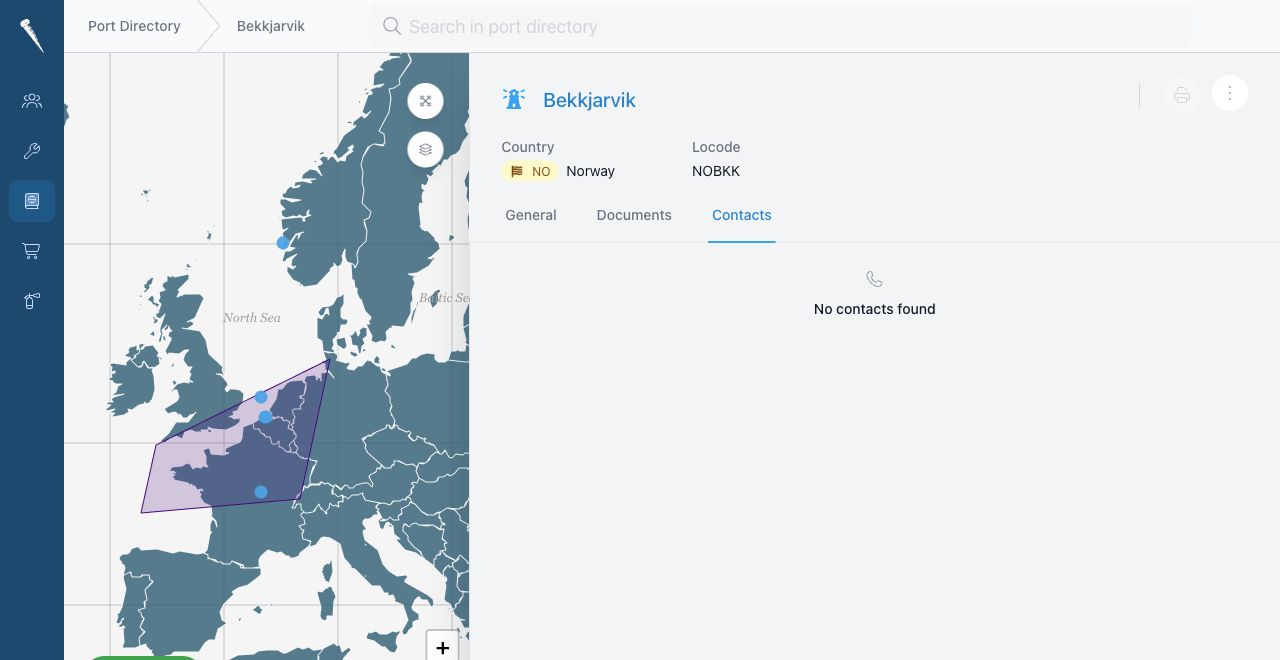Click the Bekkjarvik breadcrumb item
The width and height of the screenshot is (1280, 660).
271,26
